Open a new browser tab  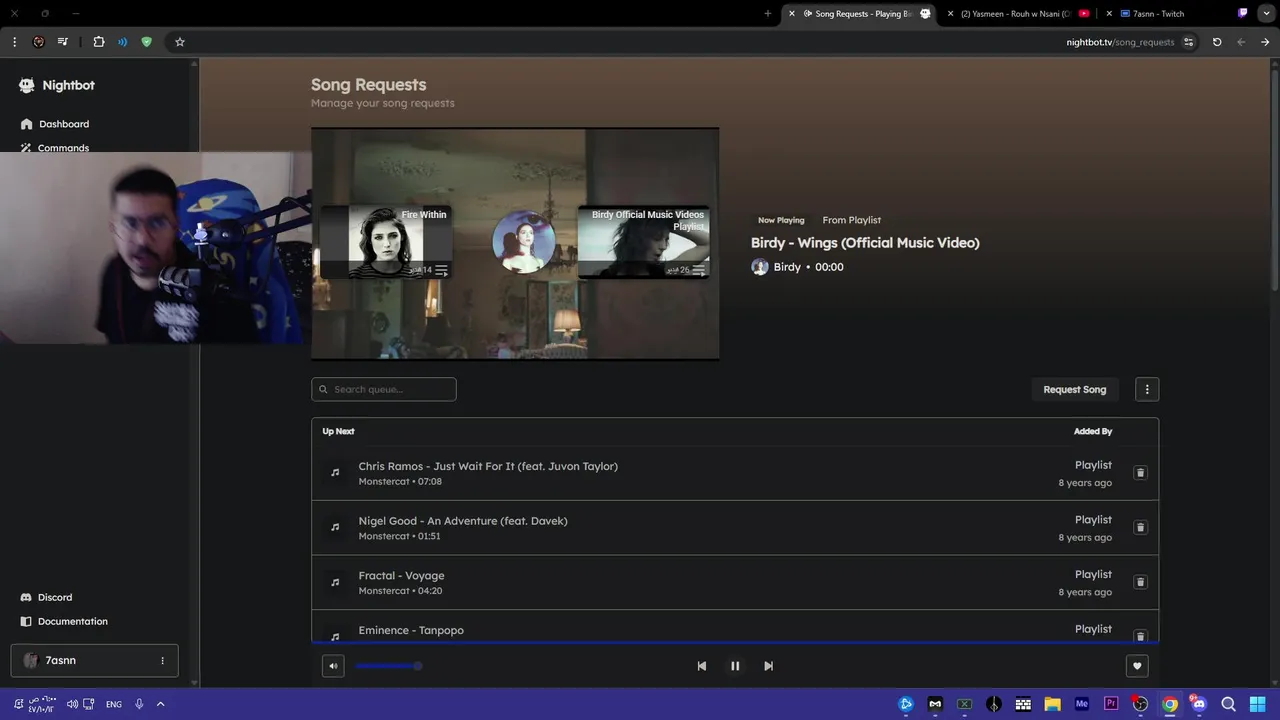point(767,14)
